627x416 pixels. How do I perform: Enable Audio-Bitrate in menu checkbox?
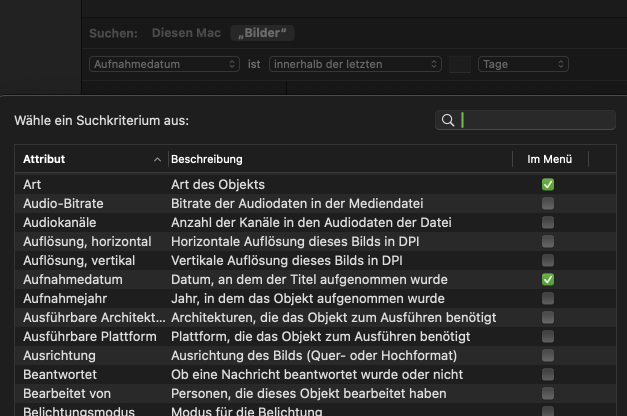[548, 204]
